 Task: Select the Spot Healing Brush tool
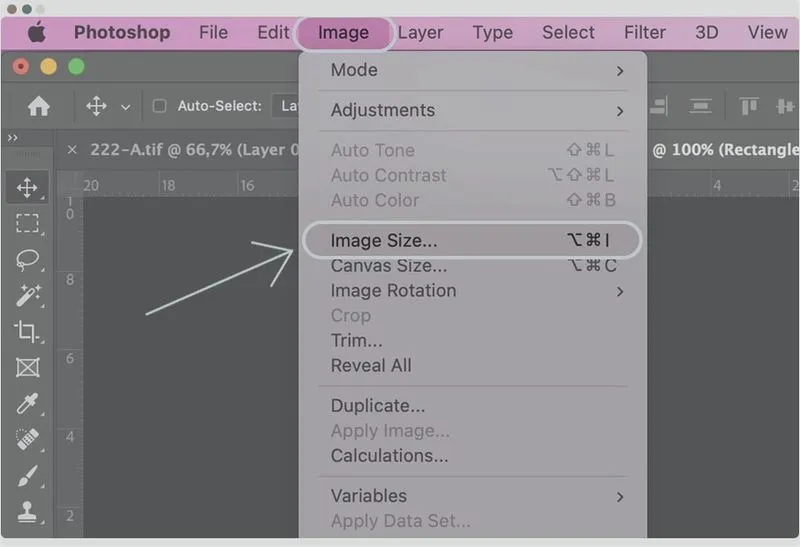27,440
